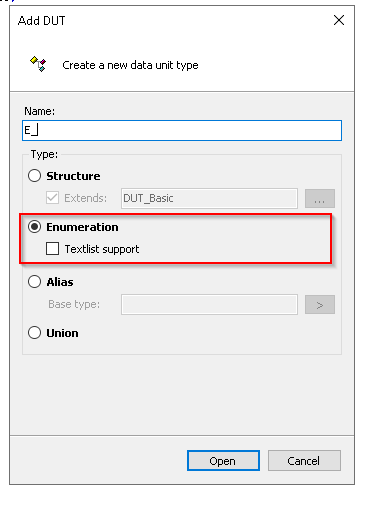Click the DUT_Basic extends field
Screen dimensions: 379x505
209,198
